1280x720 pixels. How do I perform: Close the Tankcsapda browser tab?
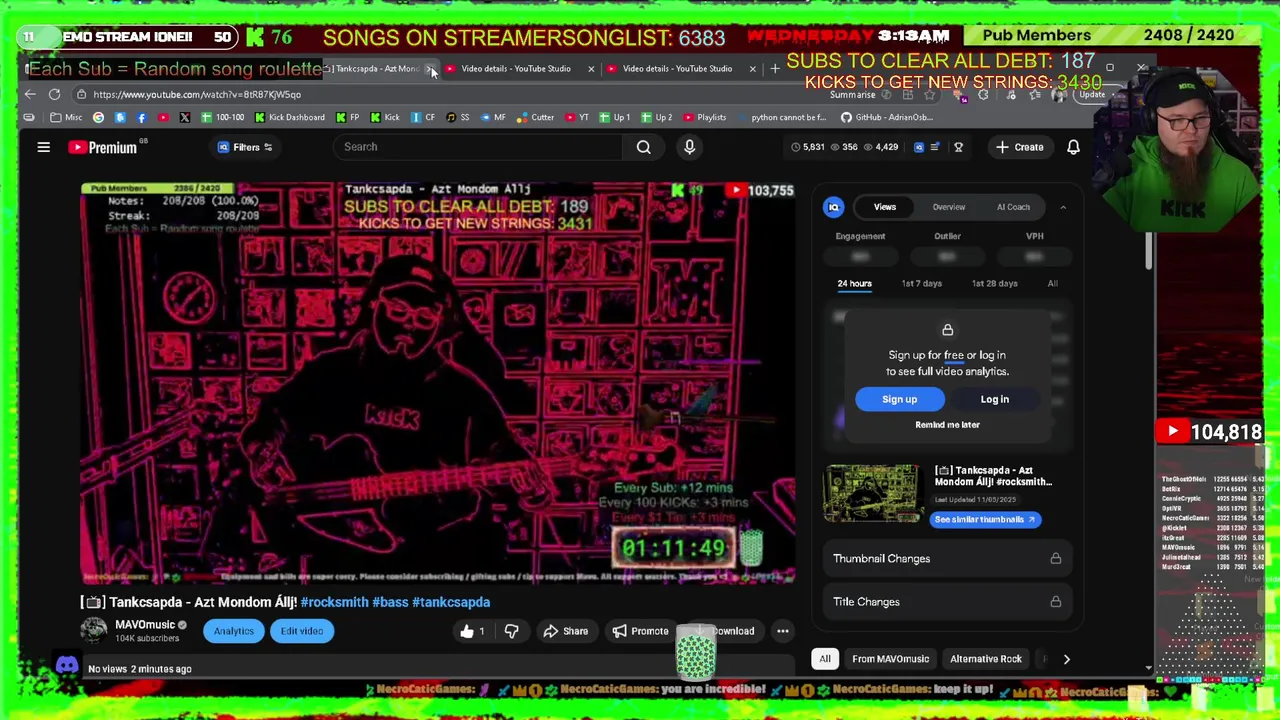[x=429, y=69]
